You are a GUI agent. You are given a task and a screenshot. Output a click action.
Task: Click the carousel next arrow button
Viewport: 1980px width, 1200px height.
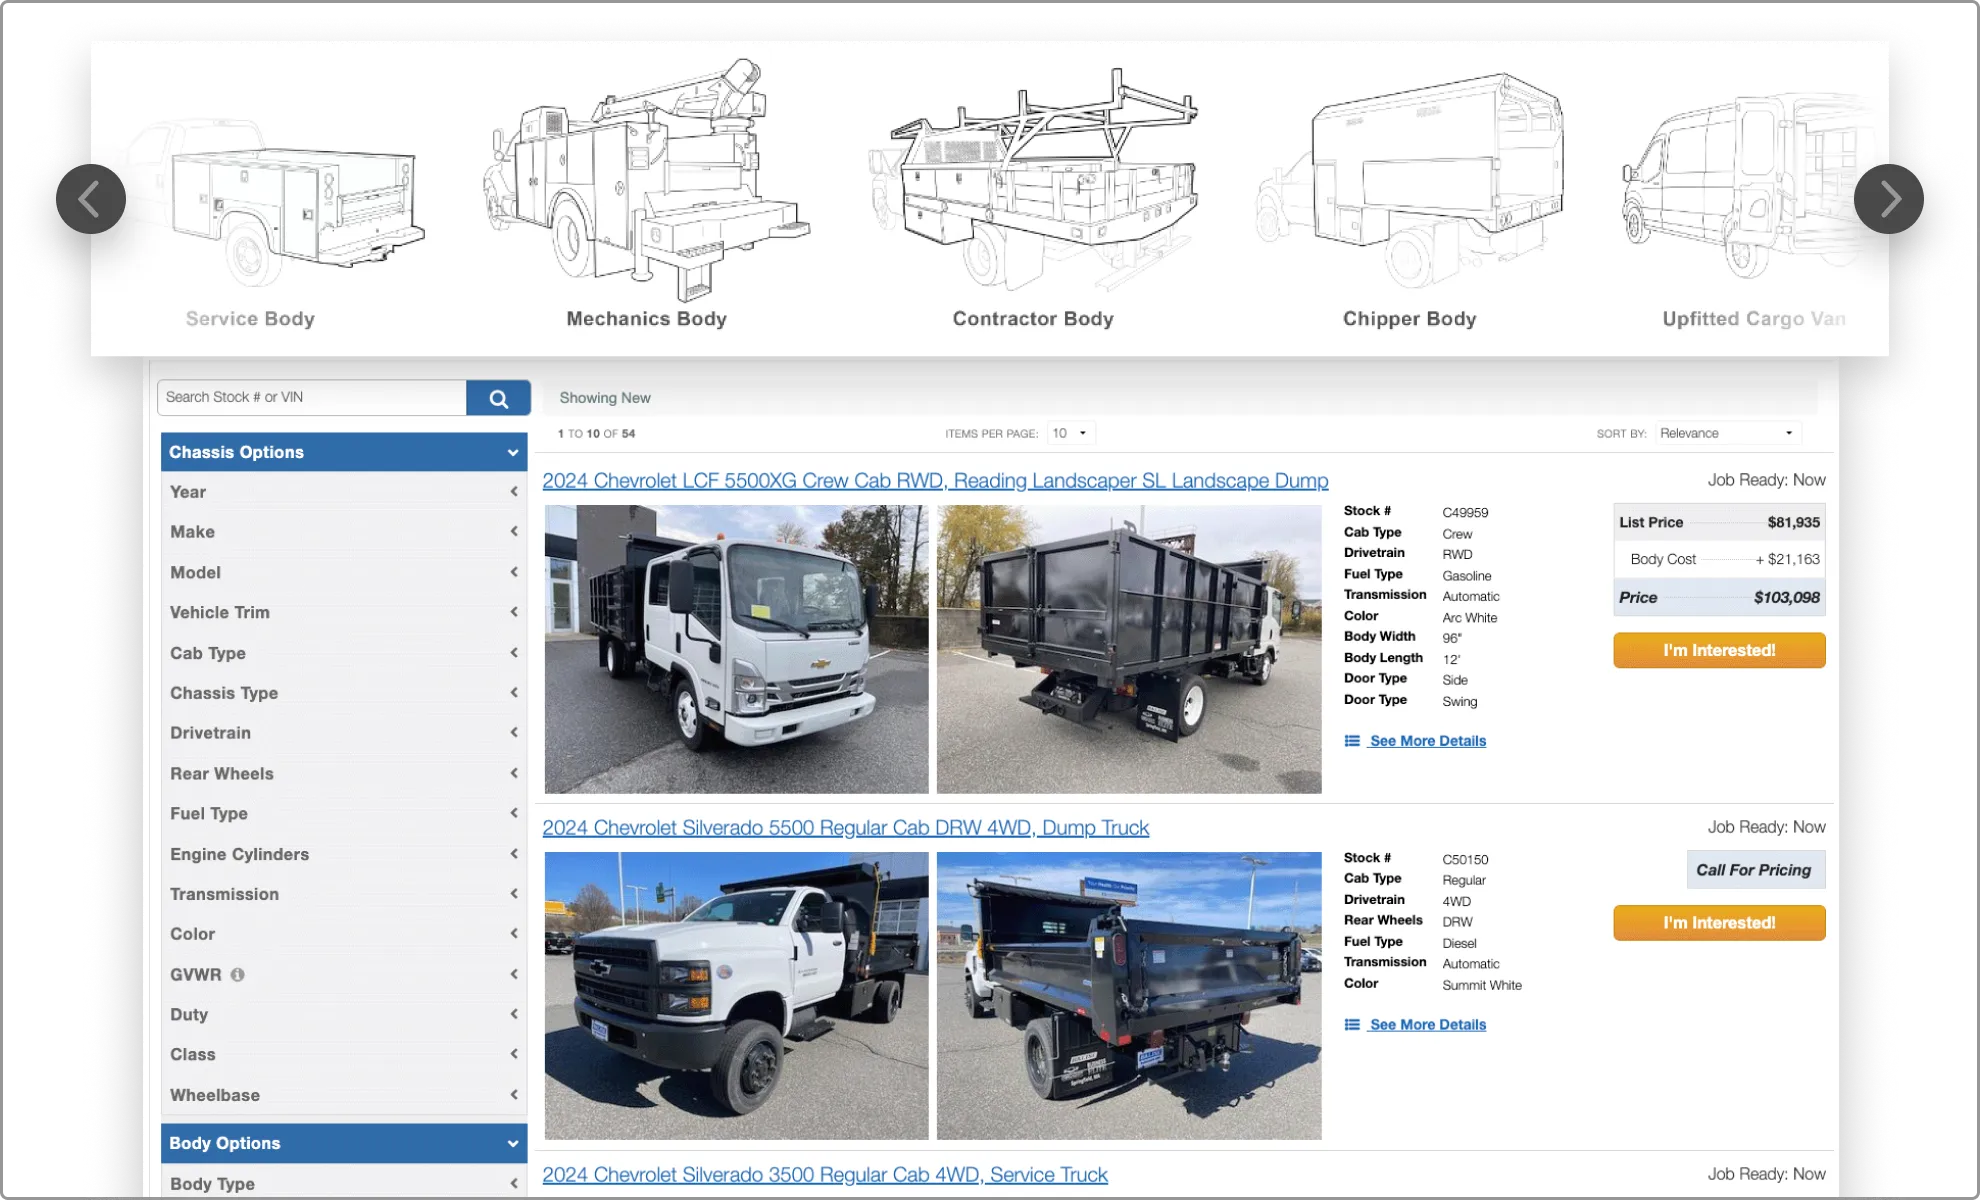[x=1888, y=199]
